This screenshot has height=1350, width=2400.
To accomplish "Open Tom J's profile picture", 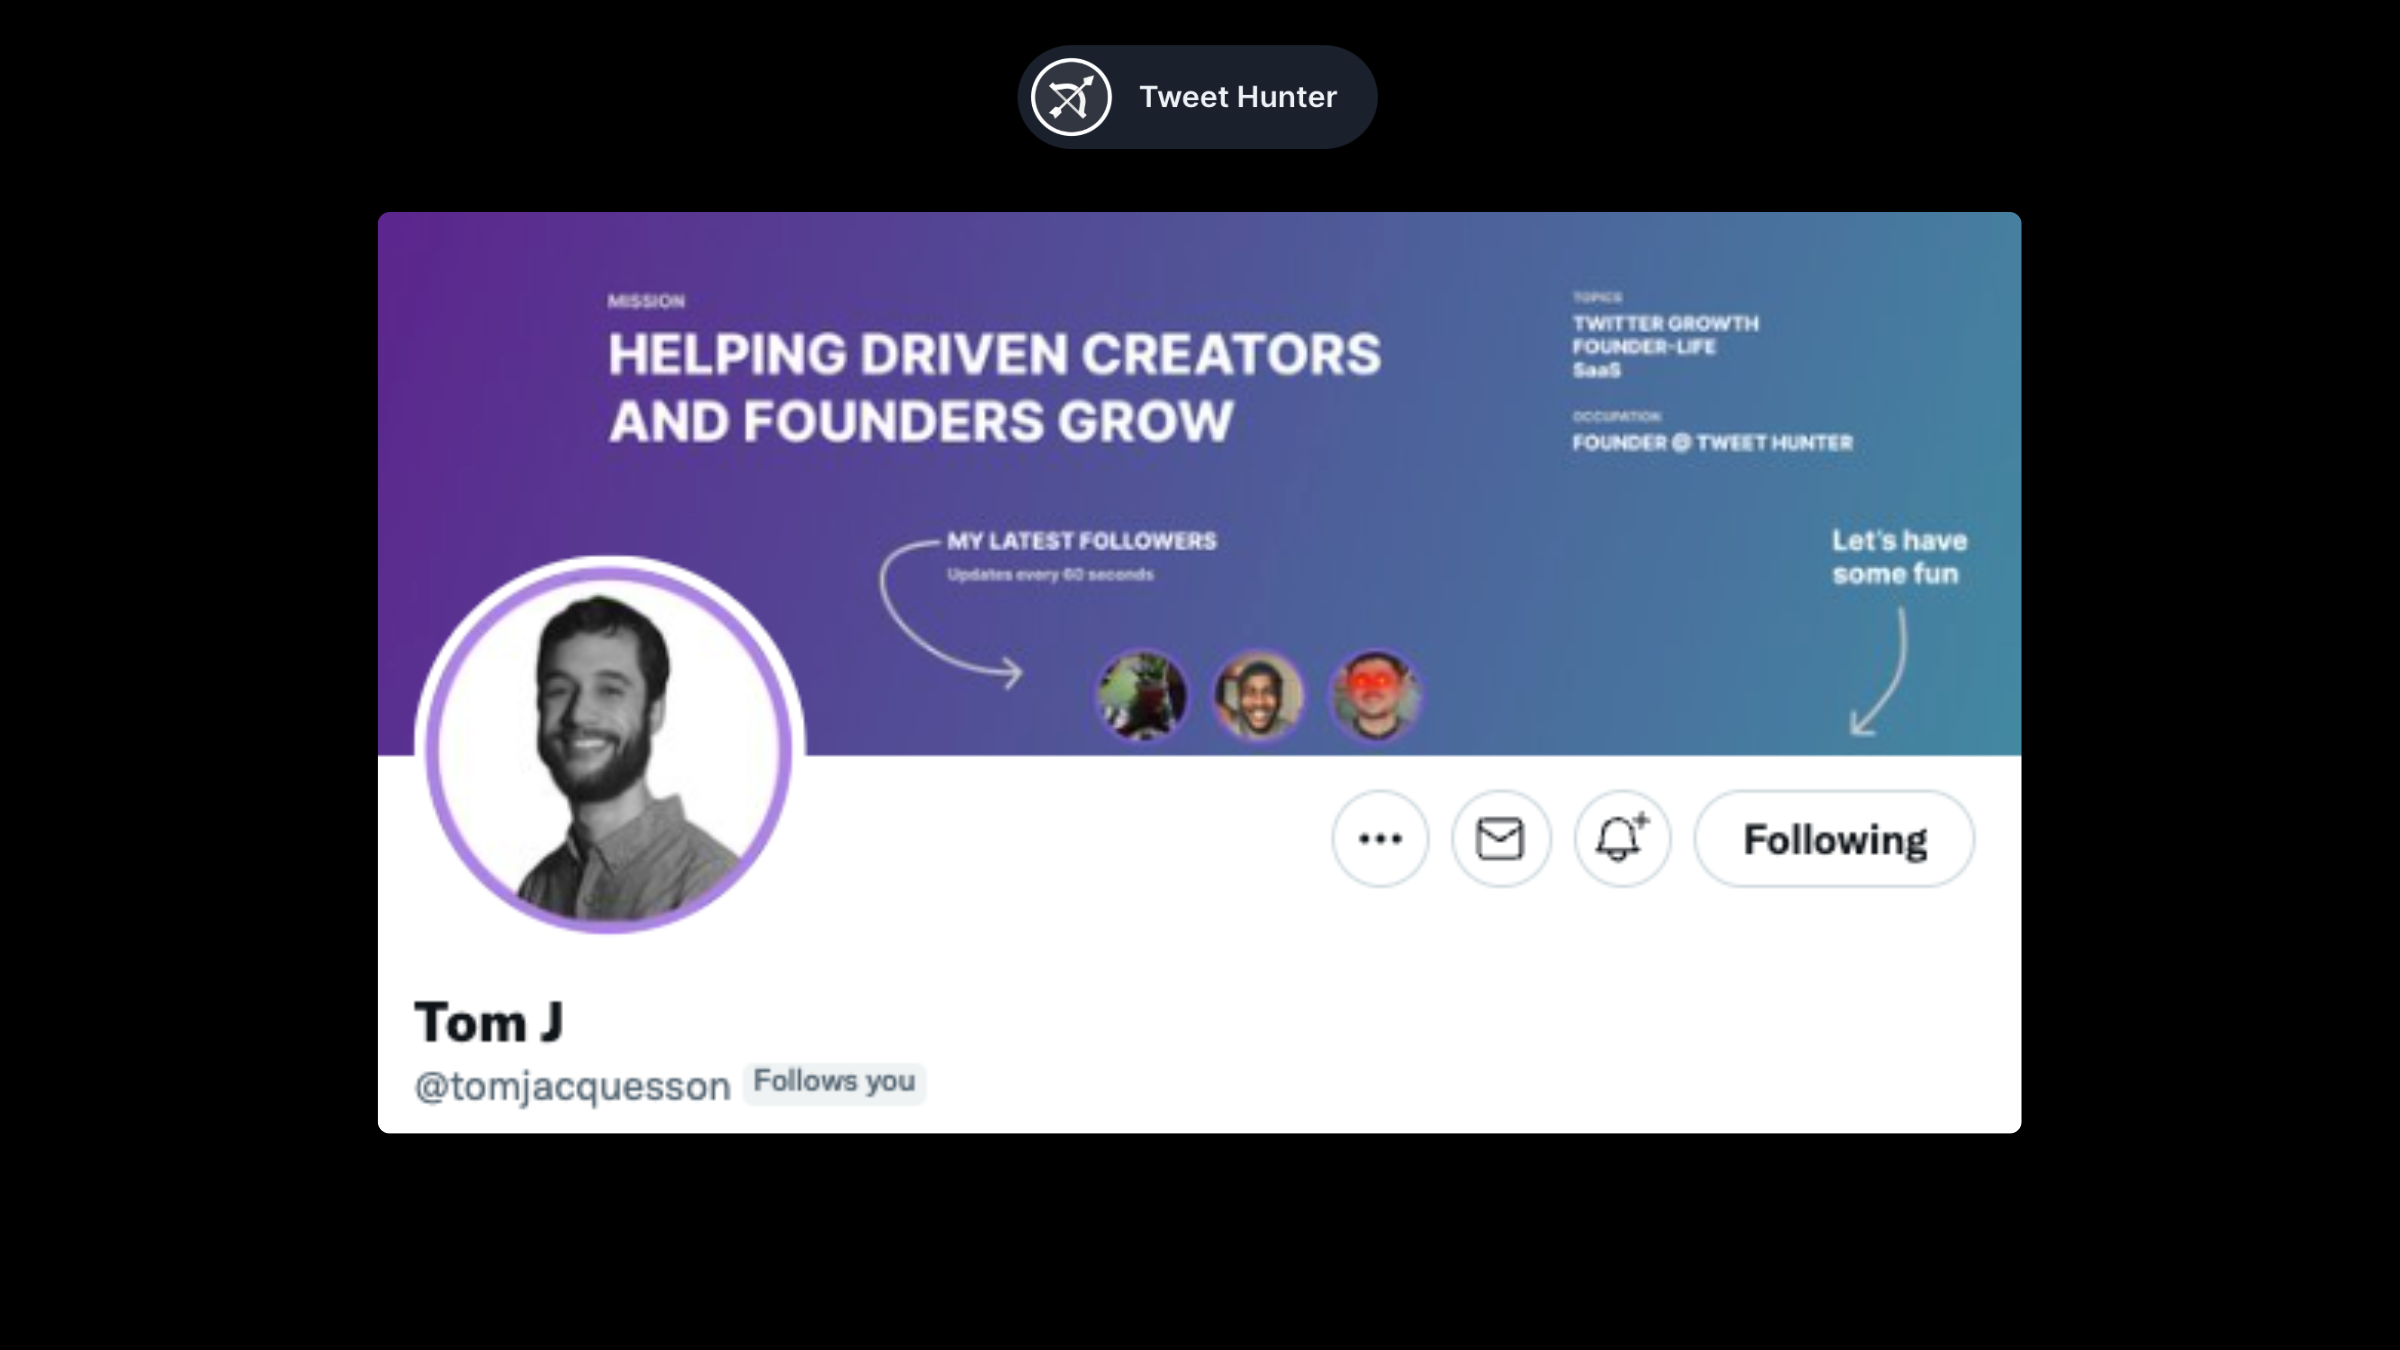I will point(609,748).
